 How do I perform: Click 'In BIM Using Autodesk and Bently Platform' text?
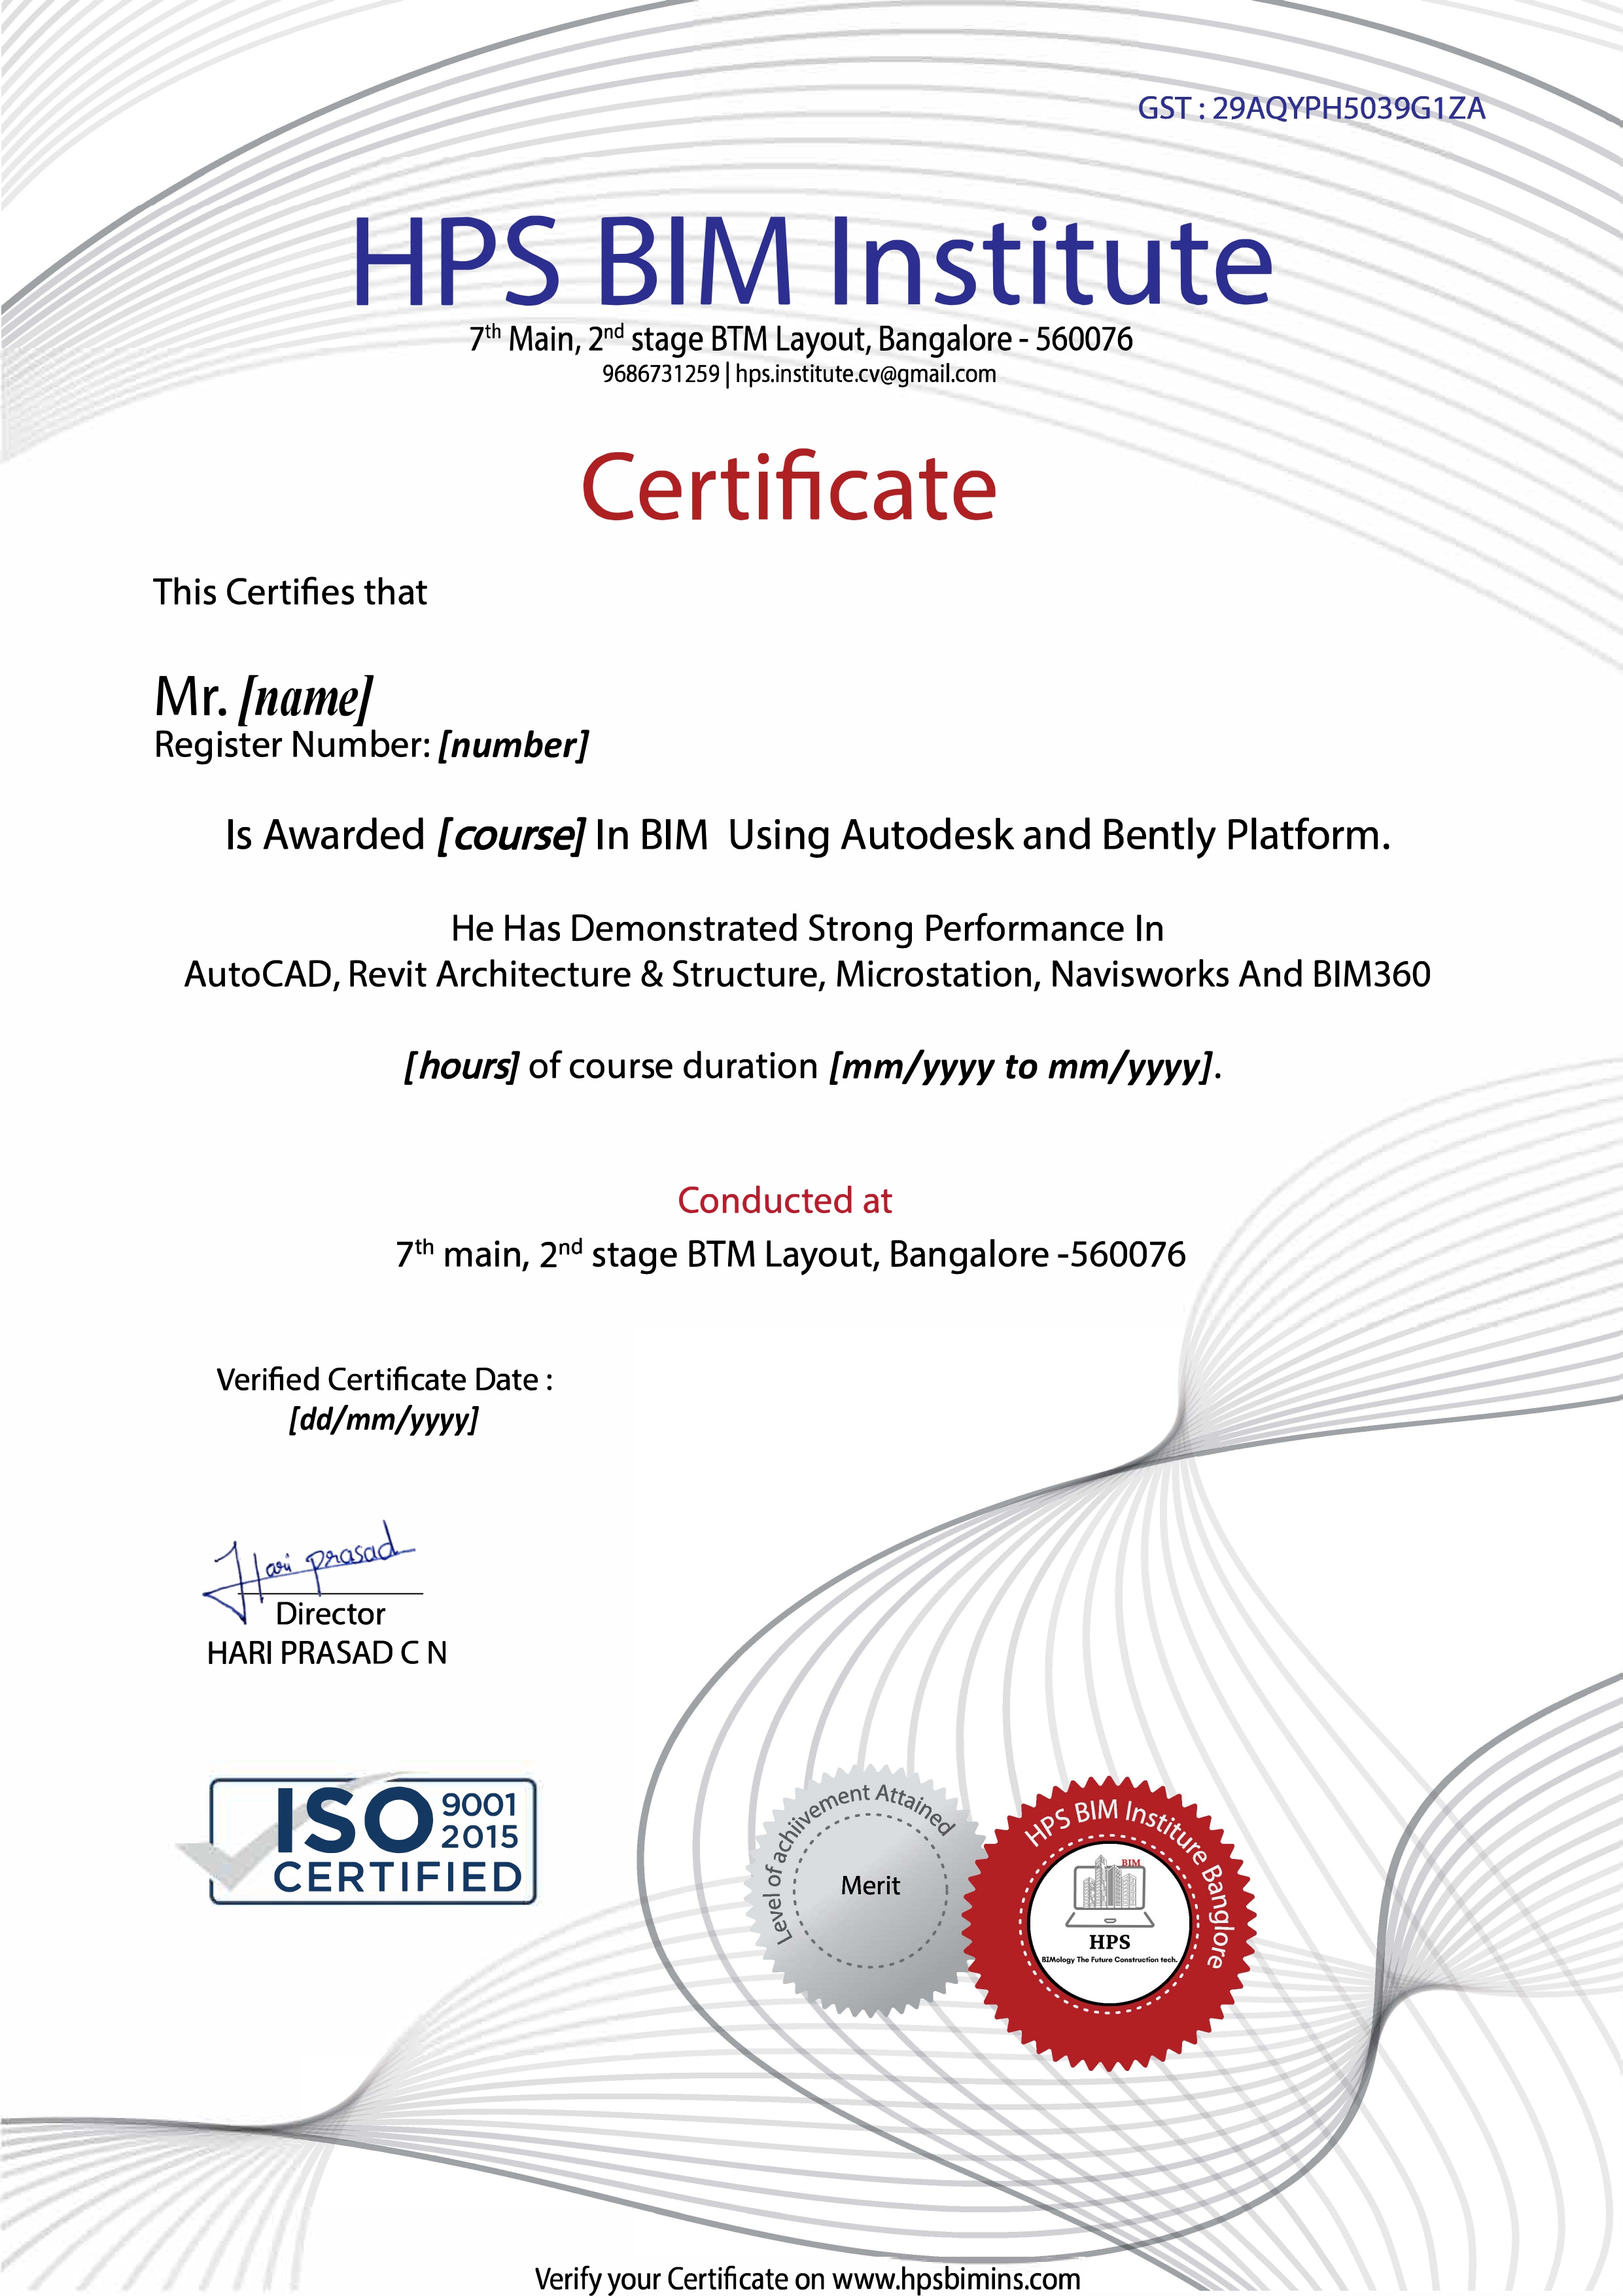(x=992, y=835)
